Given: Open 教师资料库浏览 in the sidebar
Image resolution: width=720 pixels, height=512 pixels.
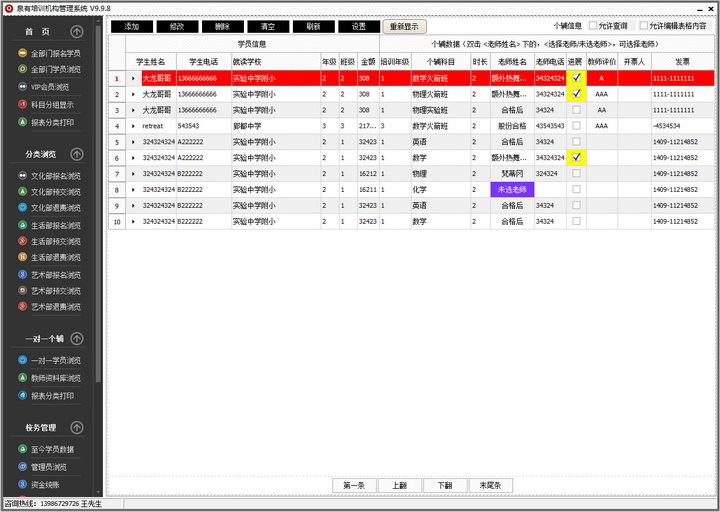Looking at the screenshot, I should click(x=50, y=378).
